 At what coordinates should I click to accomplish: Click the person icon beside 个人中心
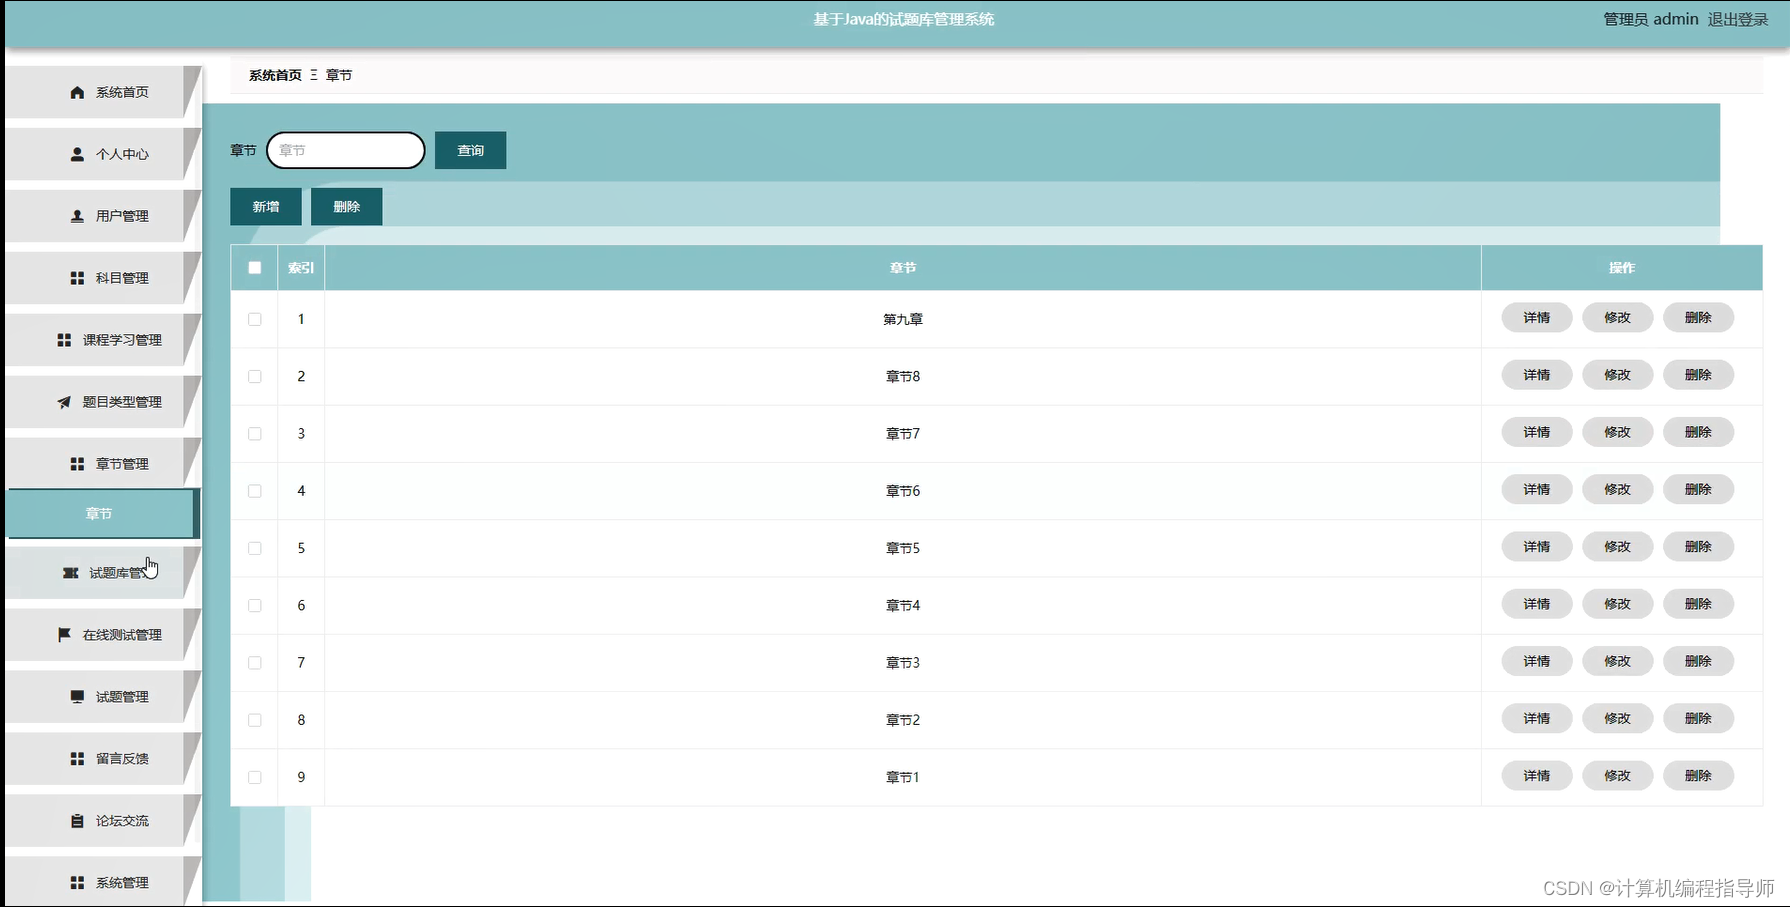(x=77, y=154)
